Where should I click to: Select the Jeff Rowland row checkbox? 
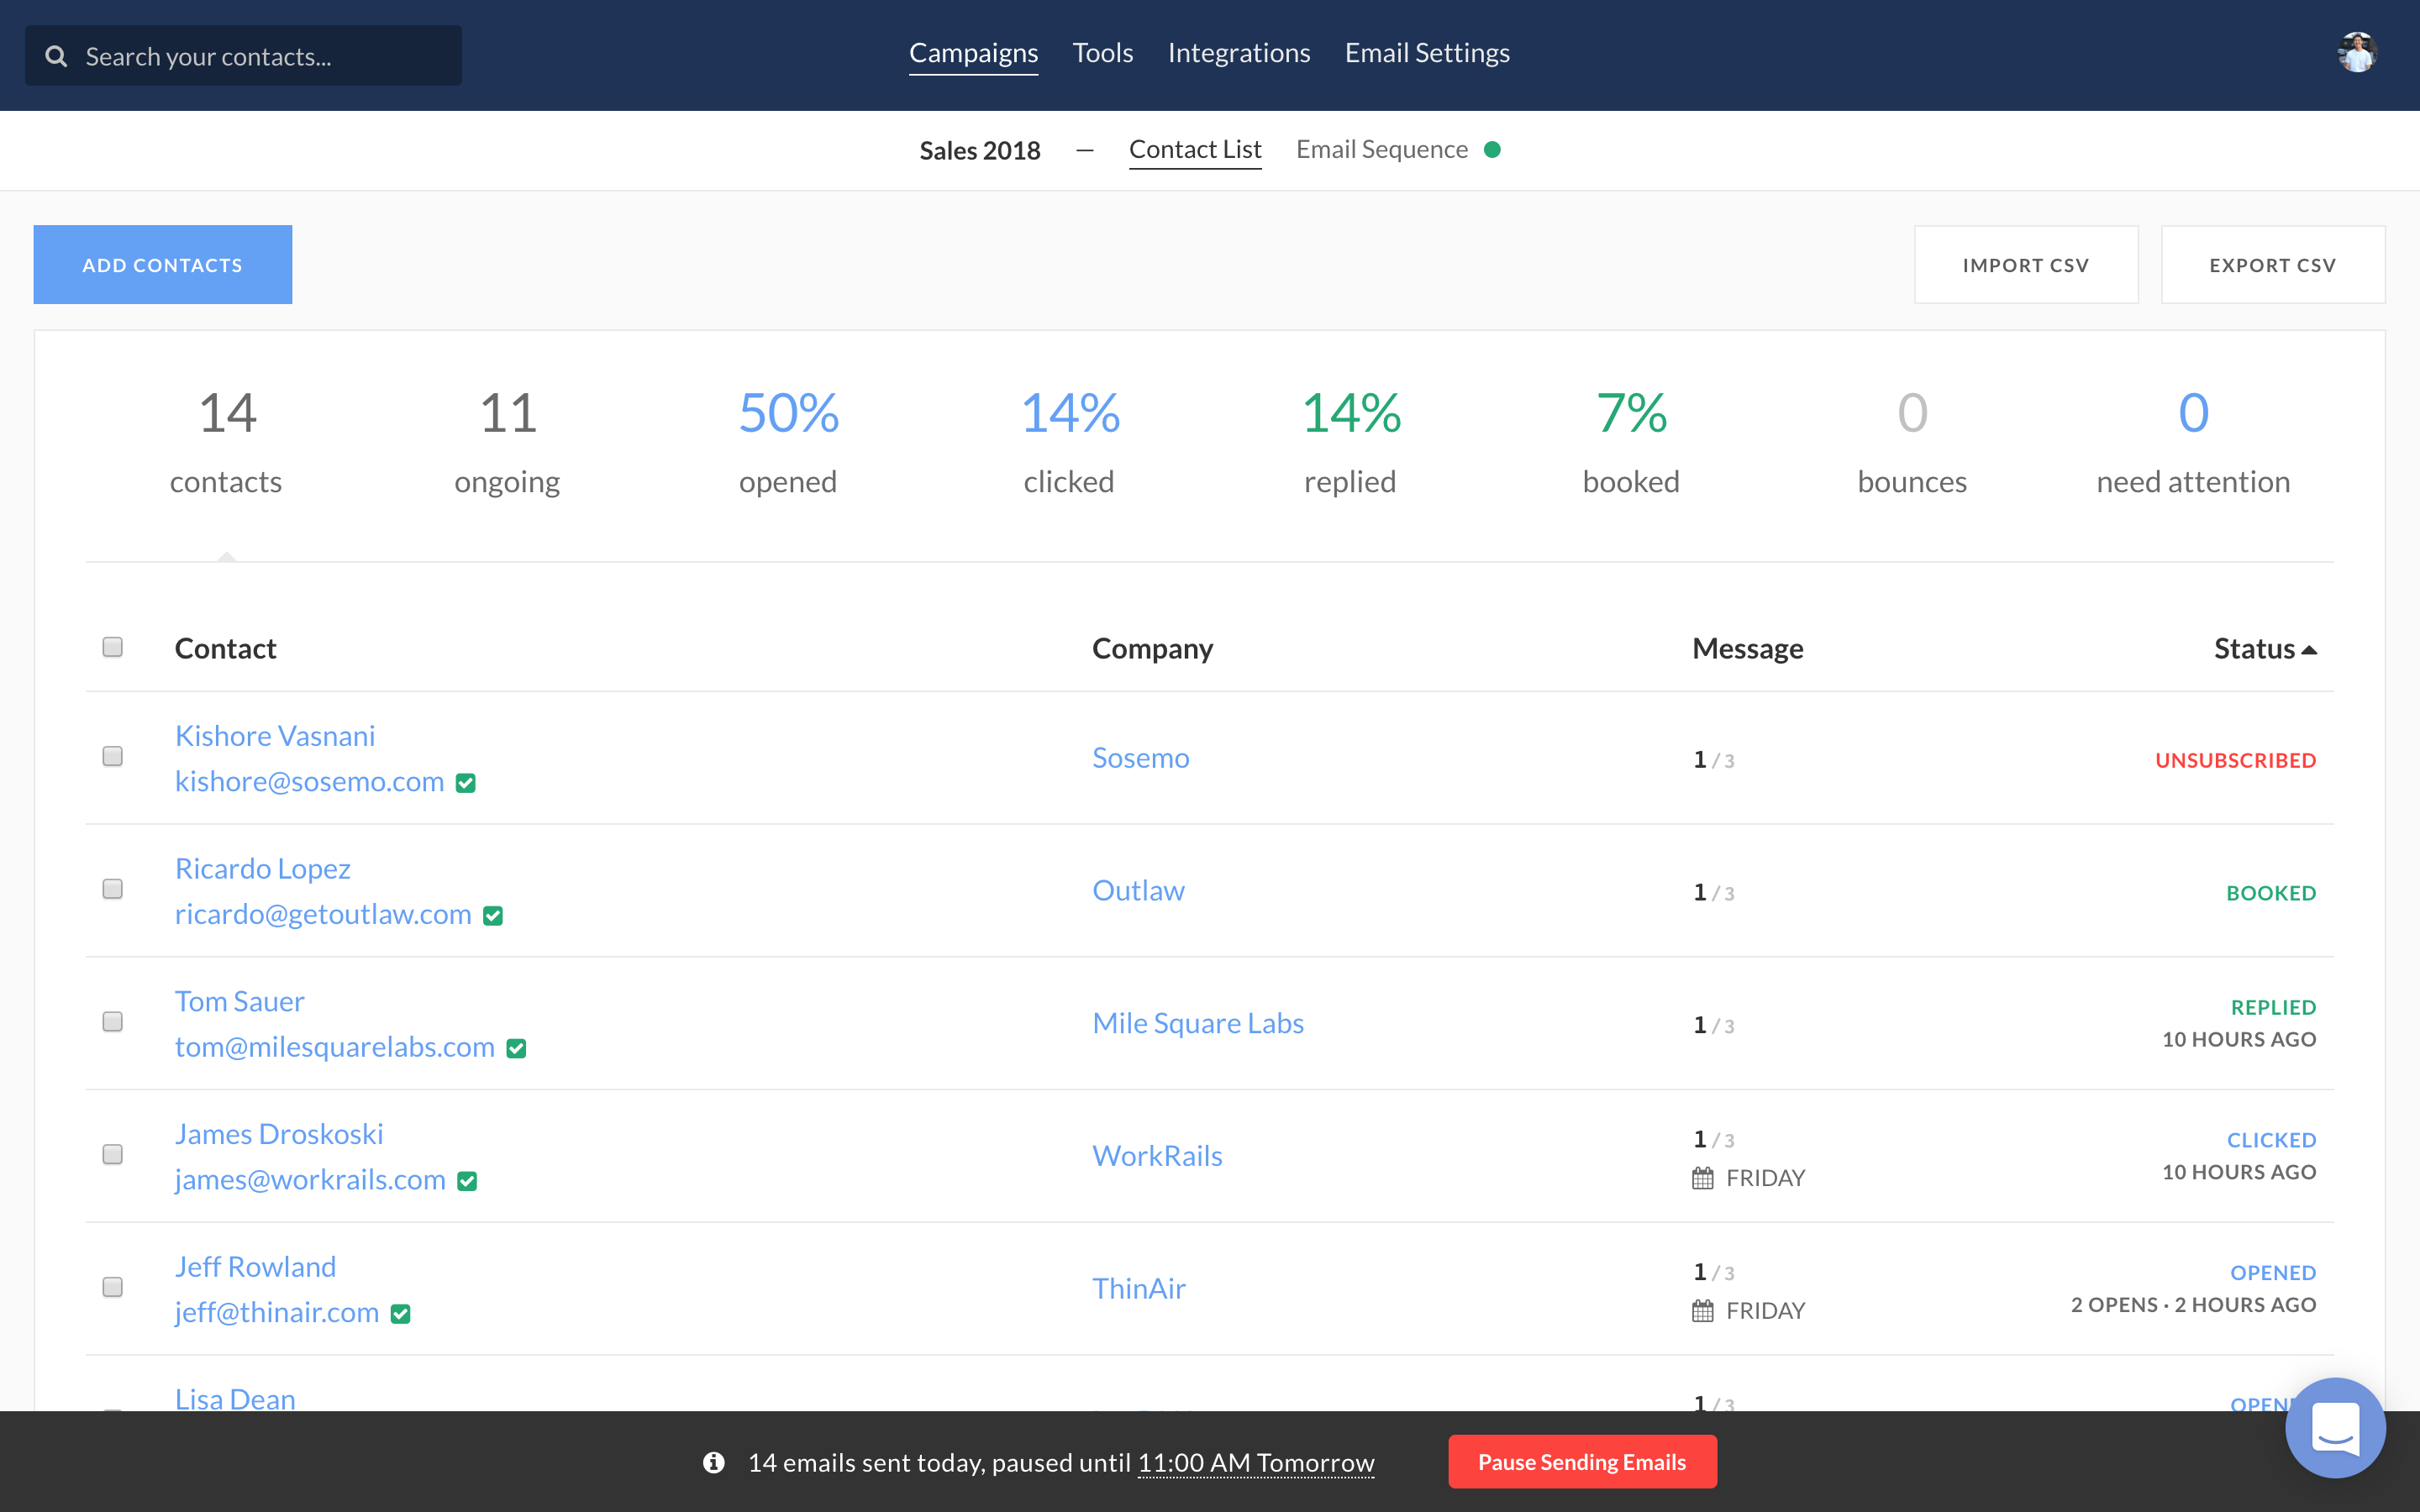pos(113,1287)
